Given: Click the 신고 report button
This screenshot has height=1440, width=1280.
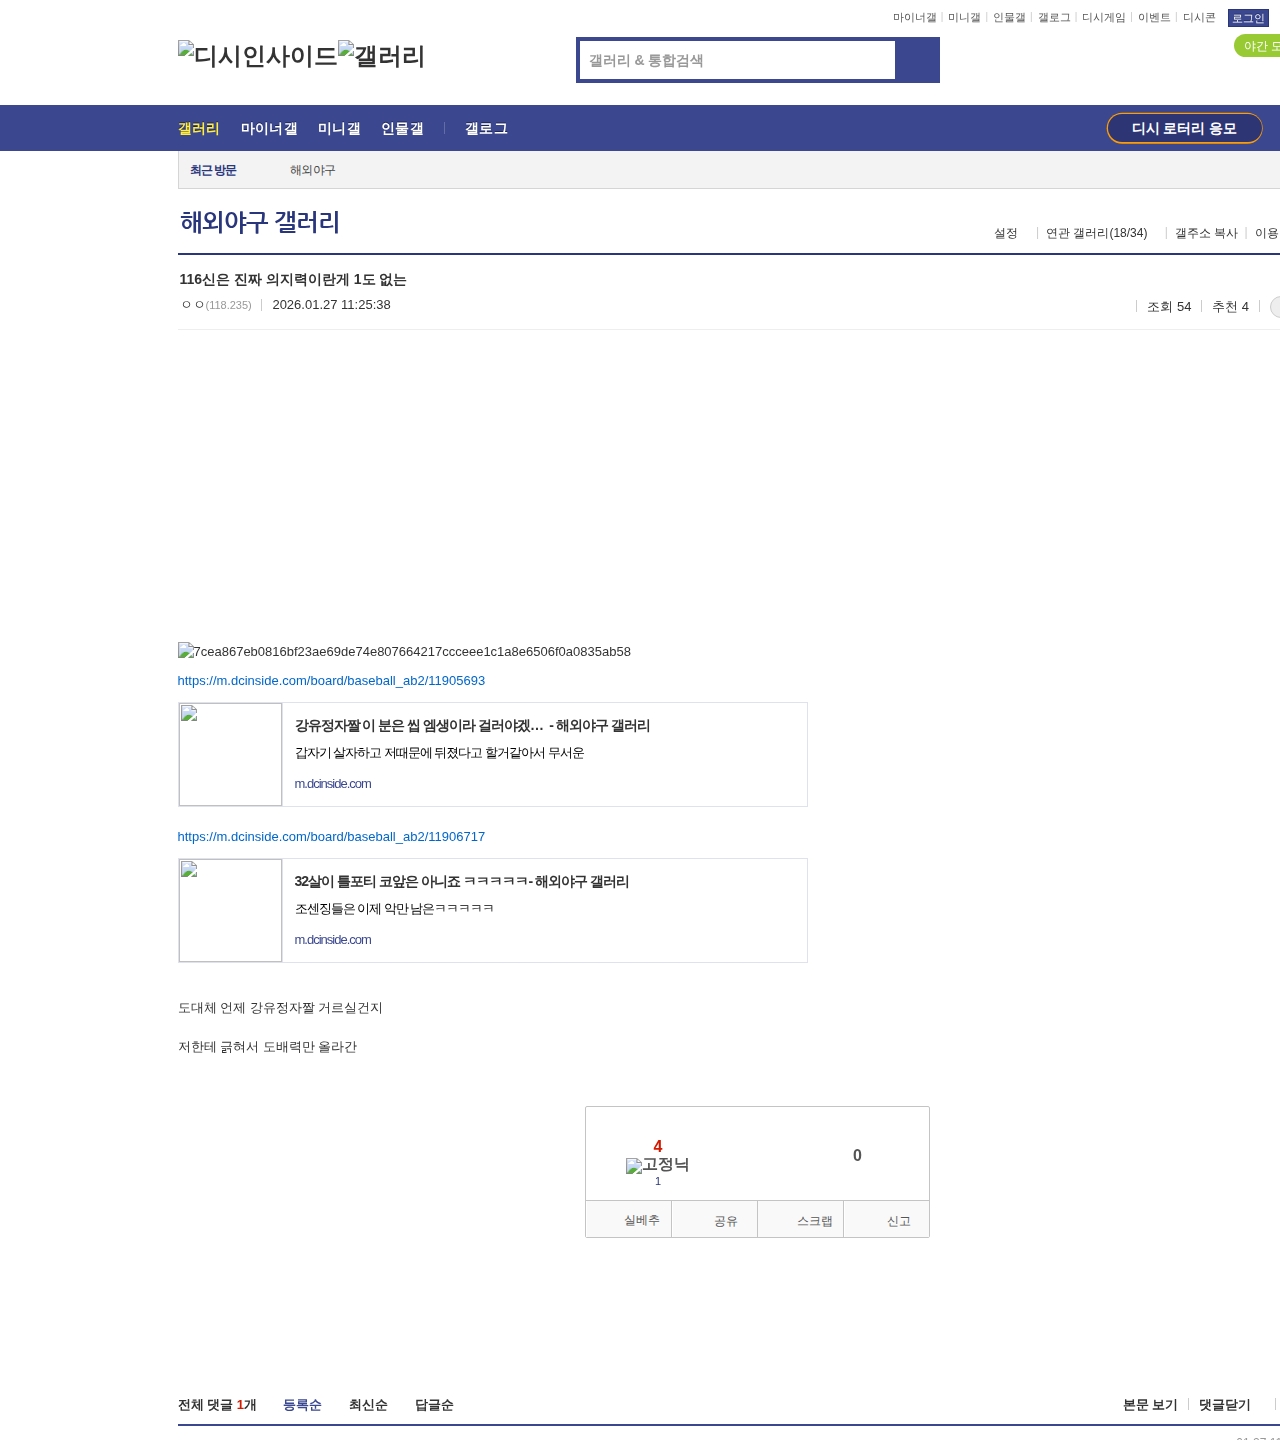Looking at the screenshot, I should pos(886,1220).
